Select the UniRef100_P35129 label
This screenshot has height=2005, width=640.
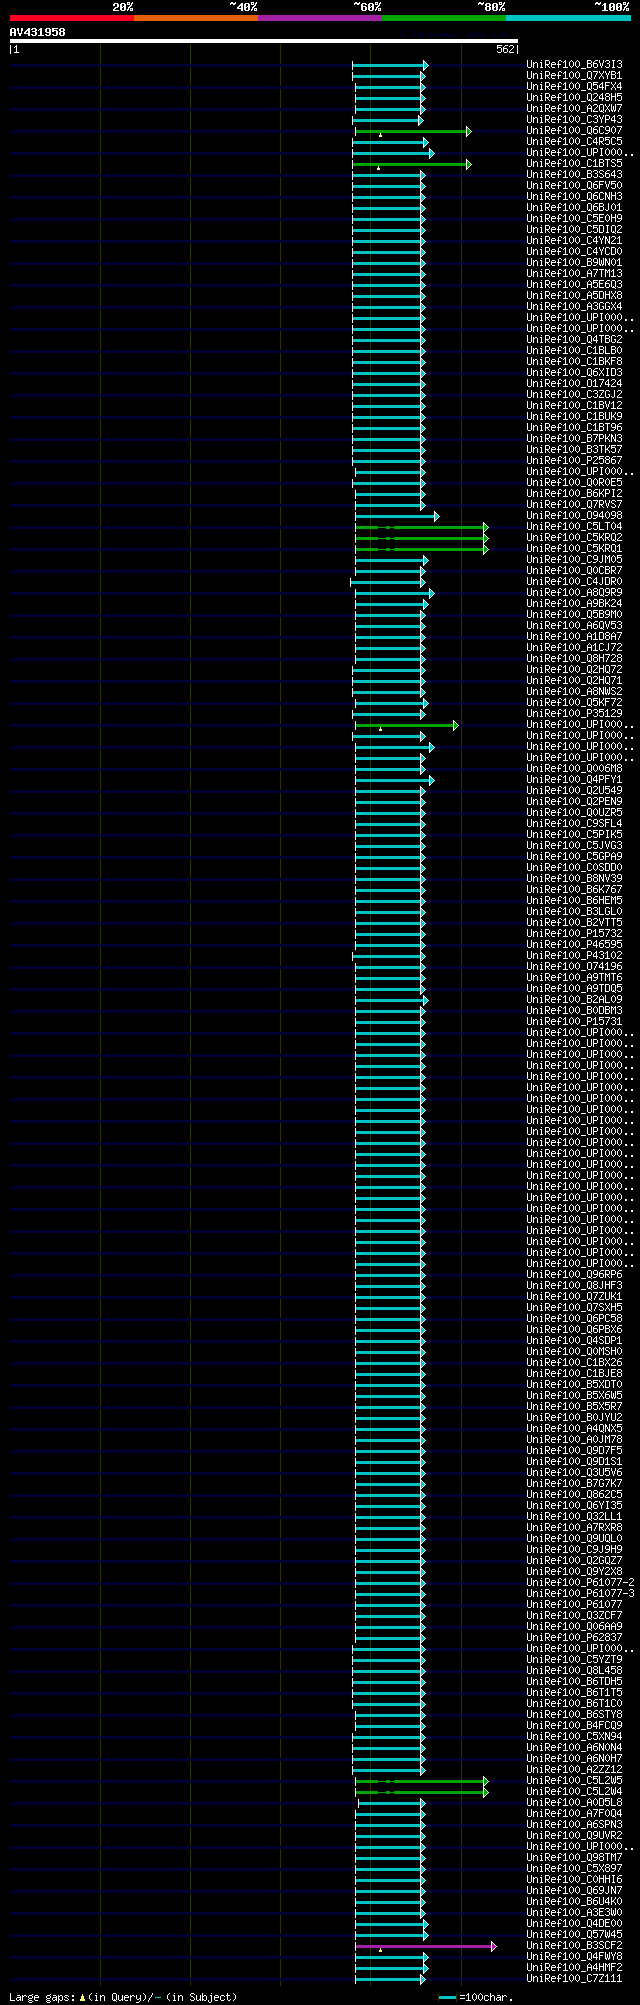tap(574, 713)
